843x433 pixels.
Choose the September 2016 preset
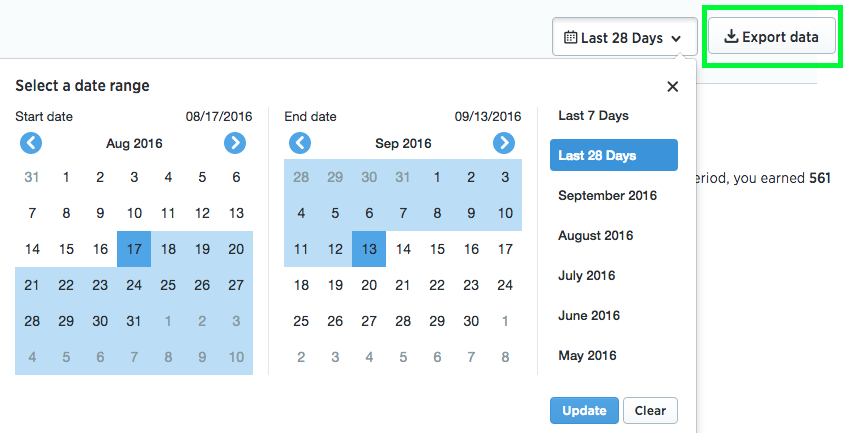pos(607,196)
